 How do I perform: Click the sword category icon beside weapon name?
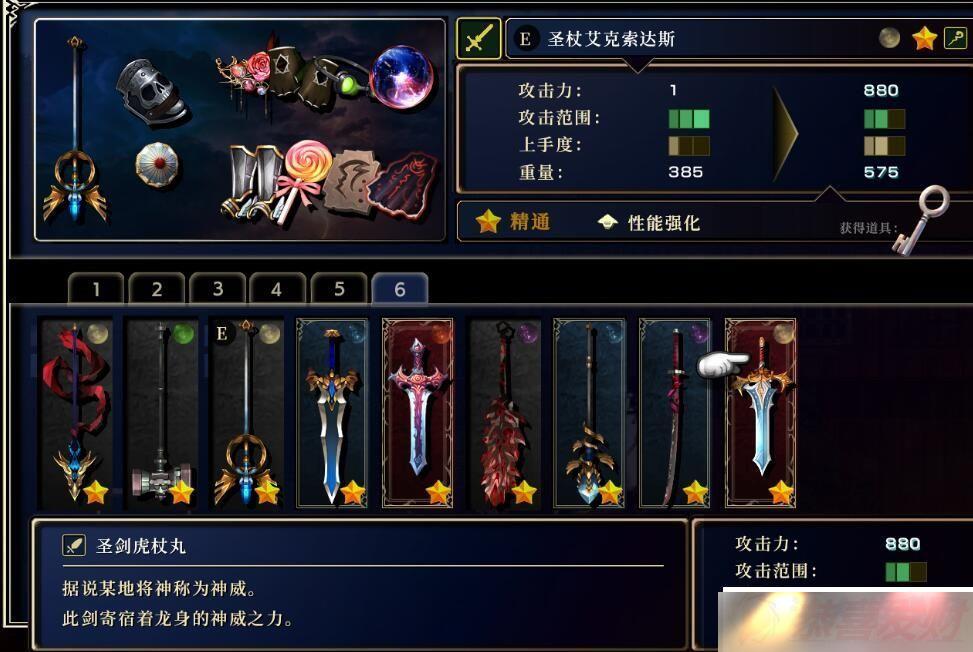pyautogui.click(x=478, y=38)
